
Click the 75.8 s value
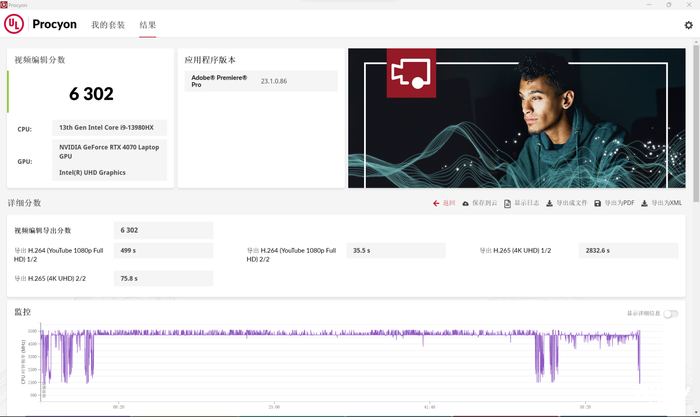click(129, 279)
